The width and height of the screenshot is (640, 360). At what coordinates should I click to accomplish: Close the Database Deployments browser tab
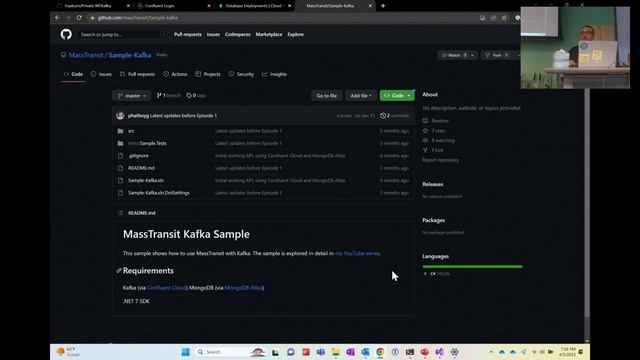(x=290, y=6)
